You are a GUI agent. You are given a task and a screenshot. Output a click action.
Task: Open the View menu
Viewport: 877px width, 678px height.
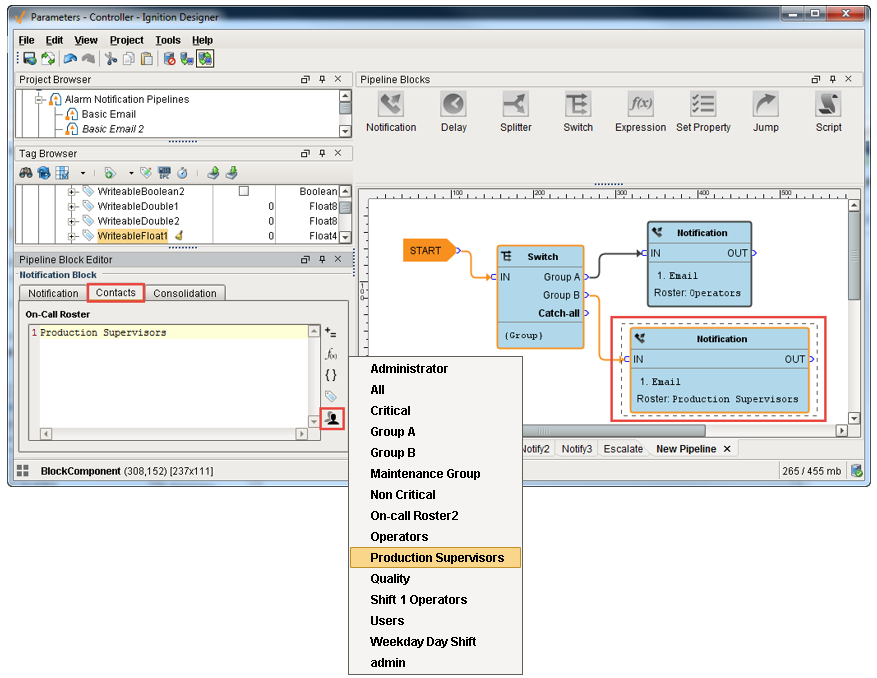(x=86, y=40)
